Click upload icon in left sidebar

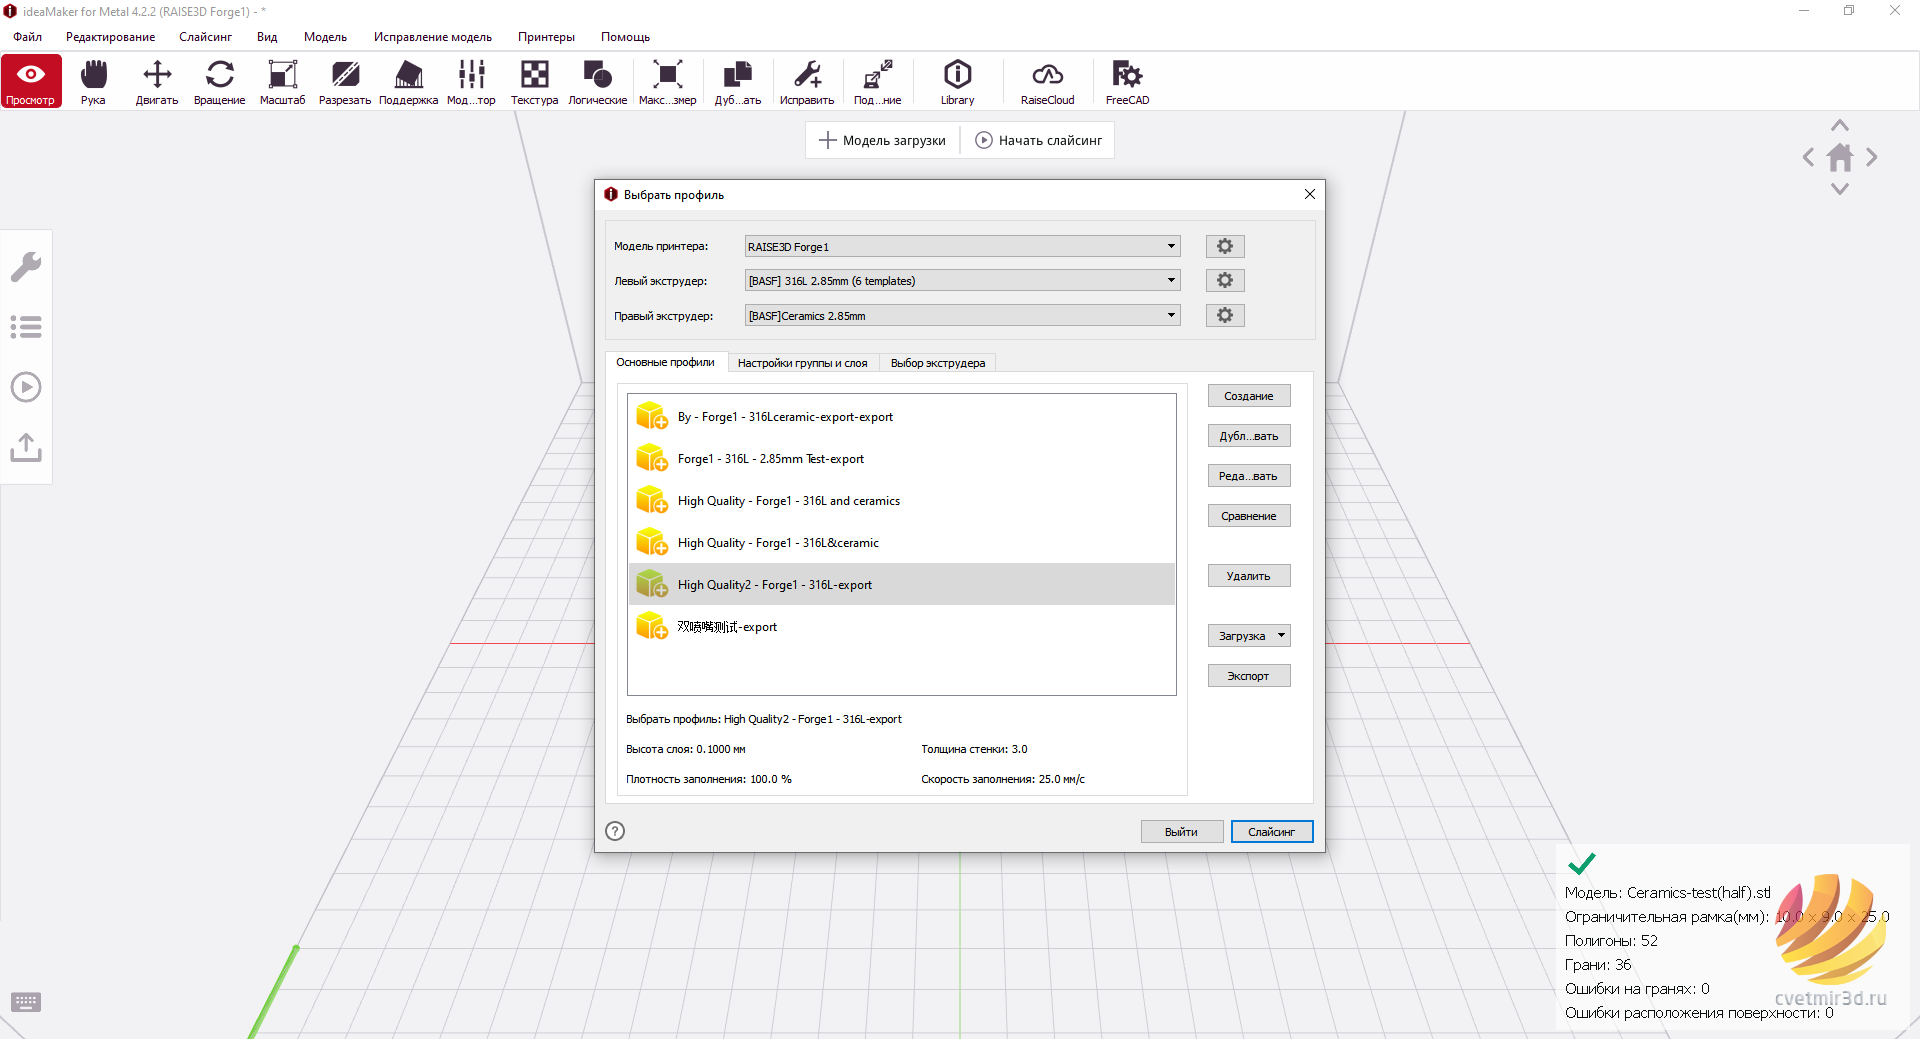[x=26, y=447]
